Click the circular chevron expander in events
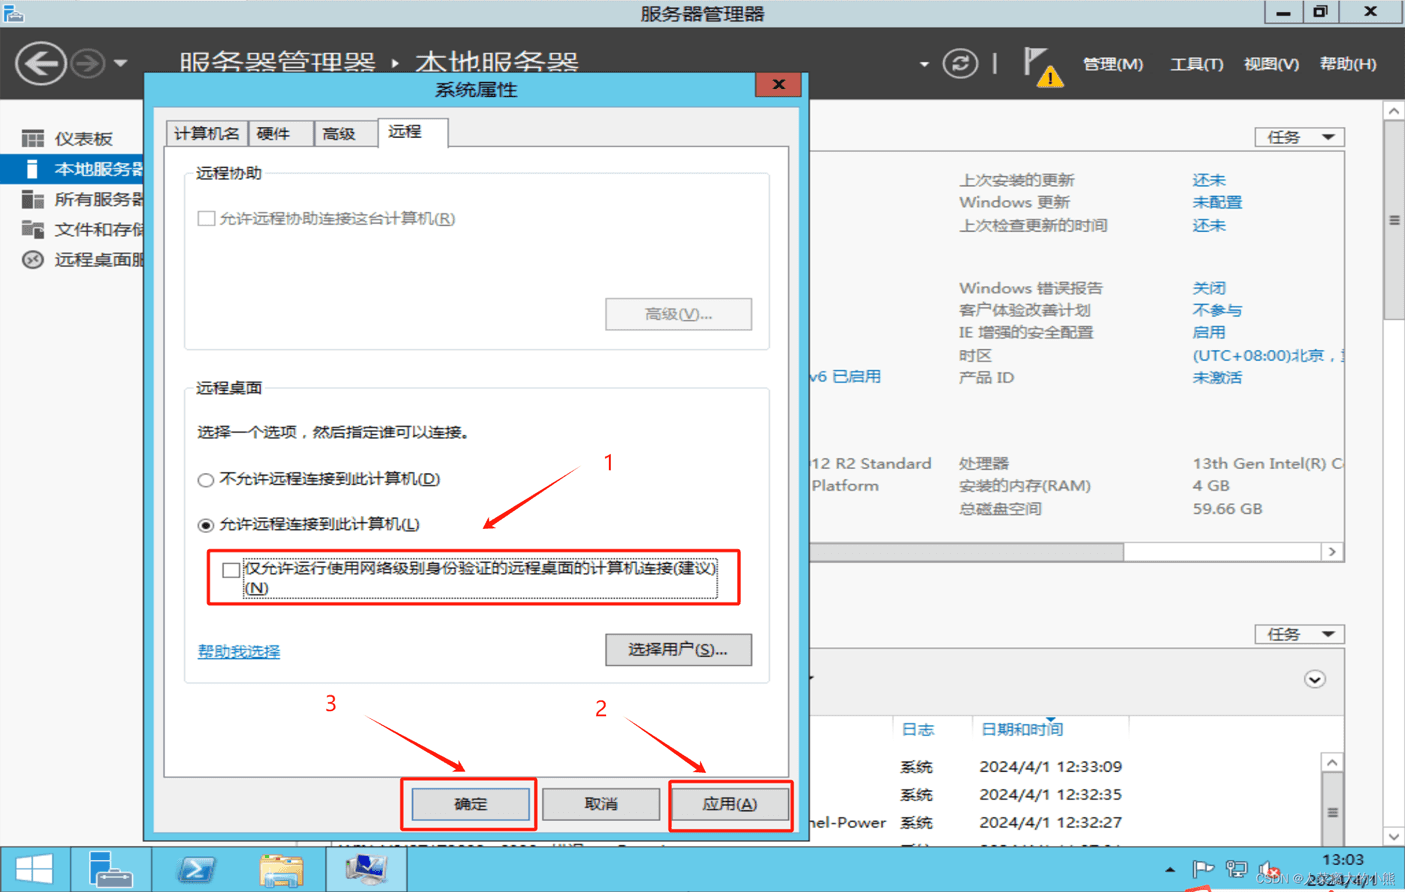This screenshot has height=892, width=1405. 1314,680
